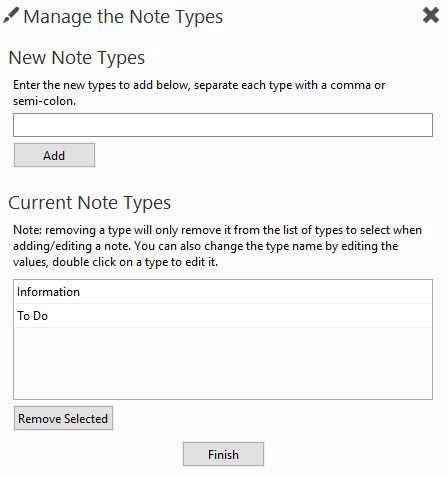Image resolution: width=448 pixels, height=477 pixels.
Task: Click the Current Note Types heading
Action: pyautogui.click(x=90, y=203)
